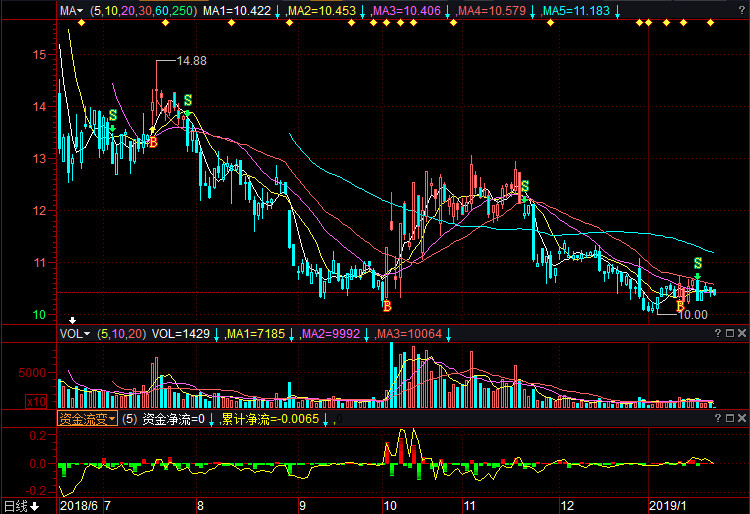Click the x10 volume scale box
The height and width of the screenshot is (514, 750).
click(36, 402)
